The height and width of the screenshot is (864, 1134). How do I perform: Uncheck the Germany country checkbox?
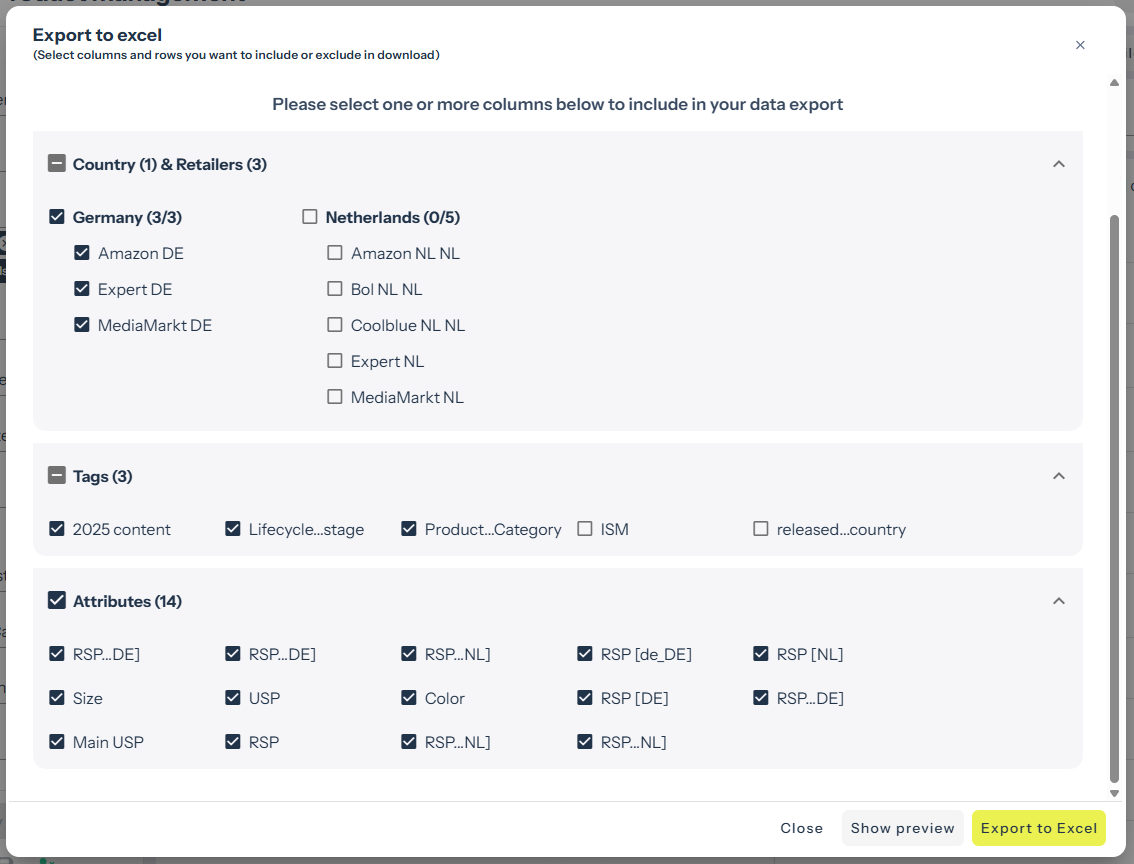pyautogui.click(x=57, y=217)
